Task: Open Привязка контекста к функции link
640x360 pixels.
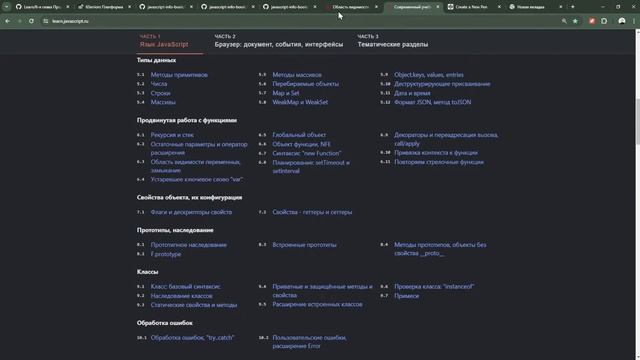Action: click(x=436, y=153)
